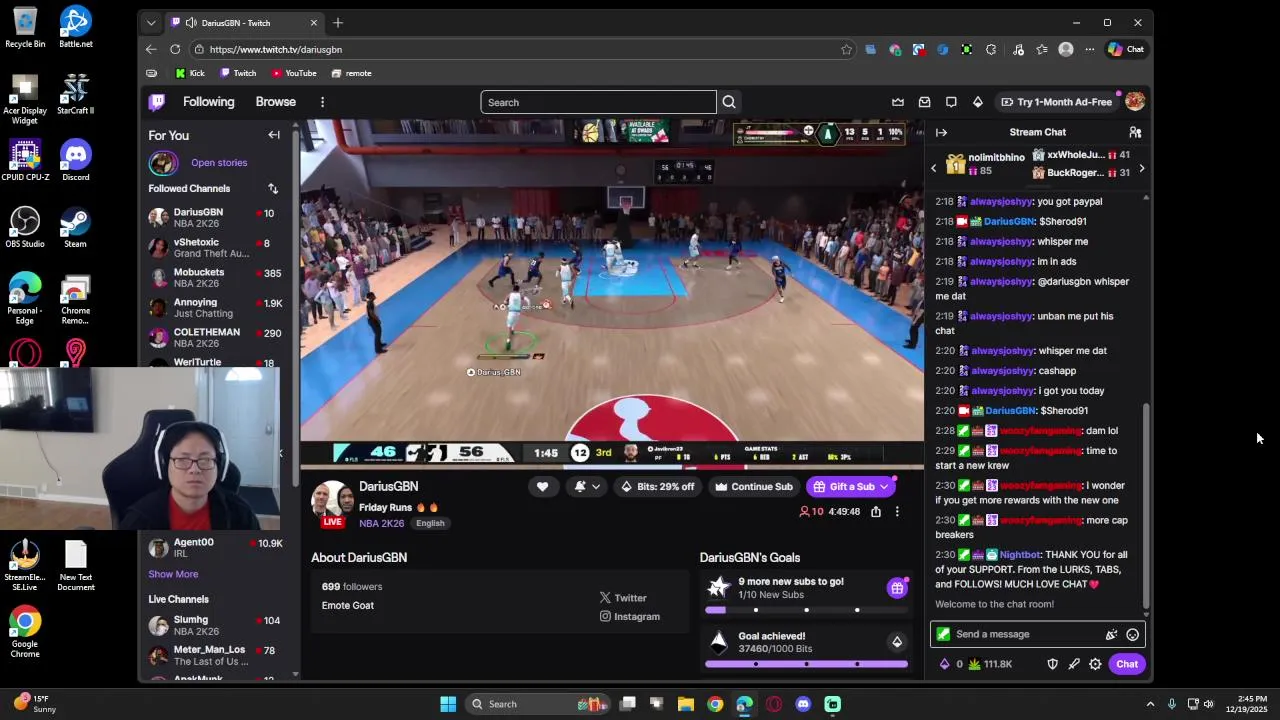
Task: Toggle volume speaker icon in tray
Action: [x=1208, y=704]
